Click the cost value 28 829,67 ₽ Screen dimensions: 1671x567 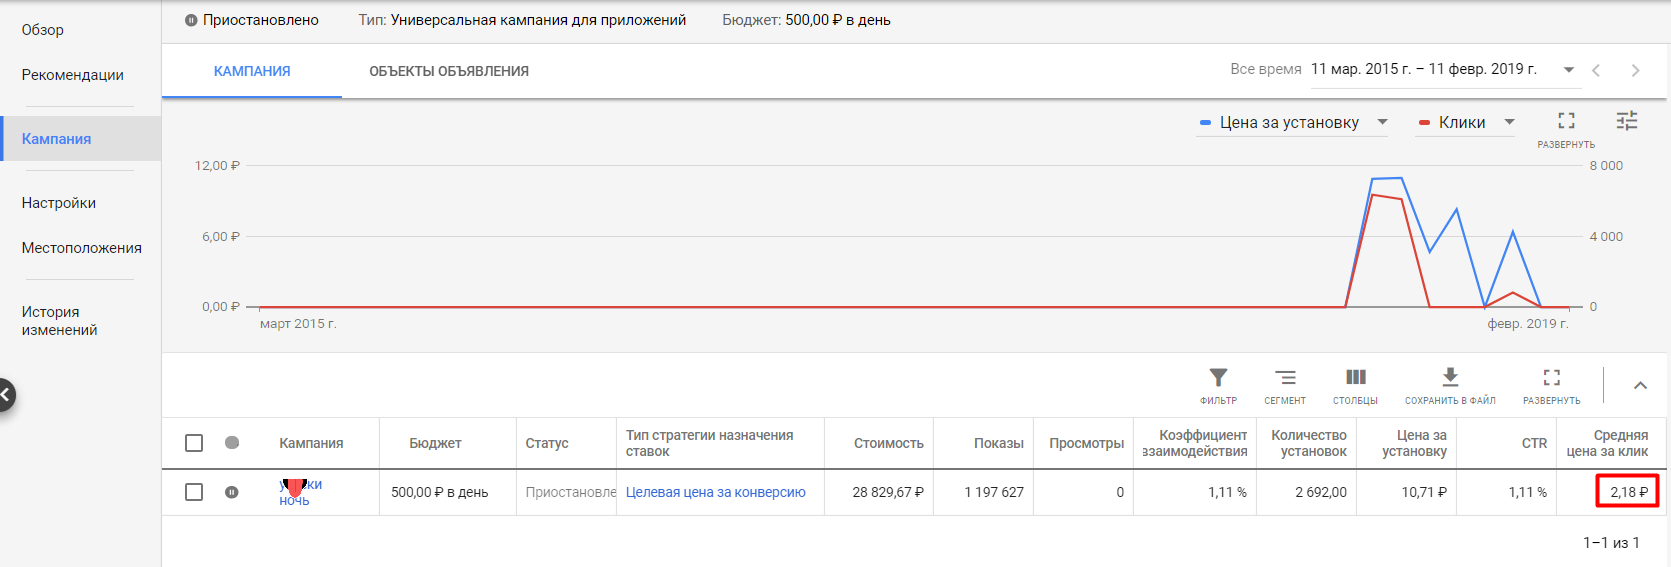click(x=888, y=492)
